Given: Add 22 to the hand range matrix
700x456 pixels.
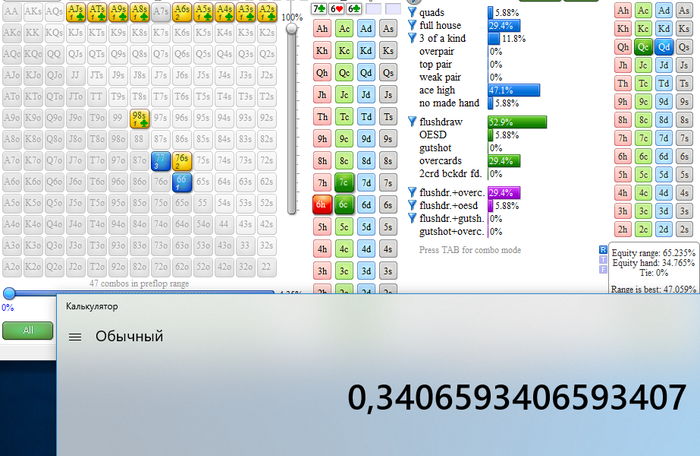Looking at the screenshot, I should (267, 267).
